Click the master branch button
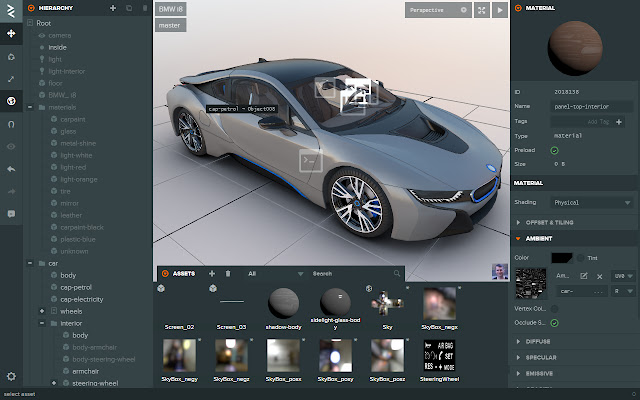Screen dimensions: 640x400 (x=171, y=25)
